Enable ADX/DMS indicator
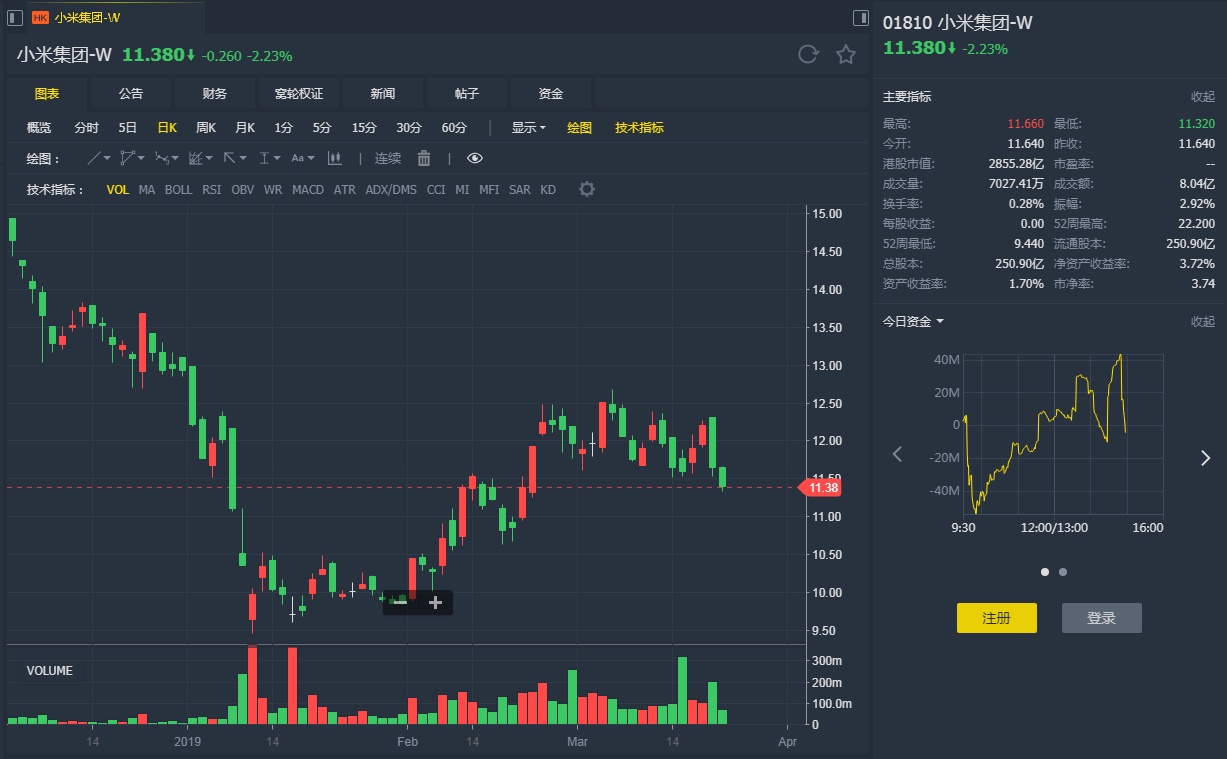 coord(391,189)
